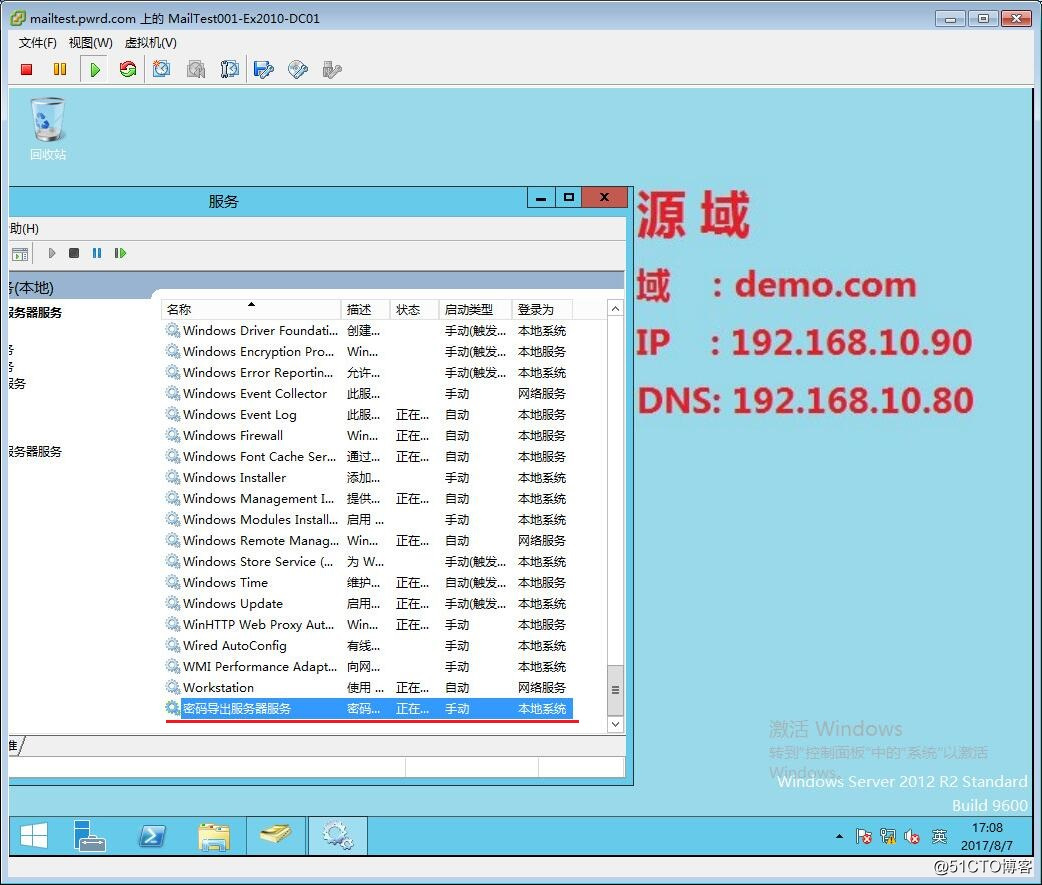Open the Windows Start button

(x=34, y=836)
